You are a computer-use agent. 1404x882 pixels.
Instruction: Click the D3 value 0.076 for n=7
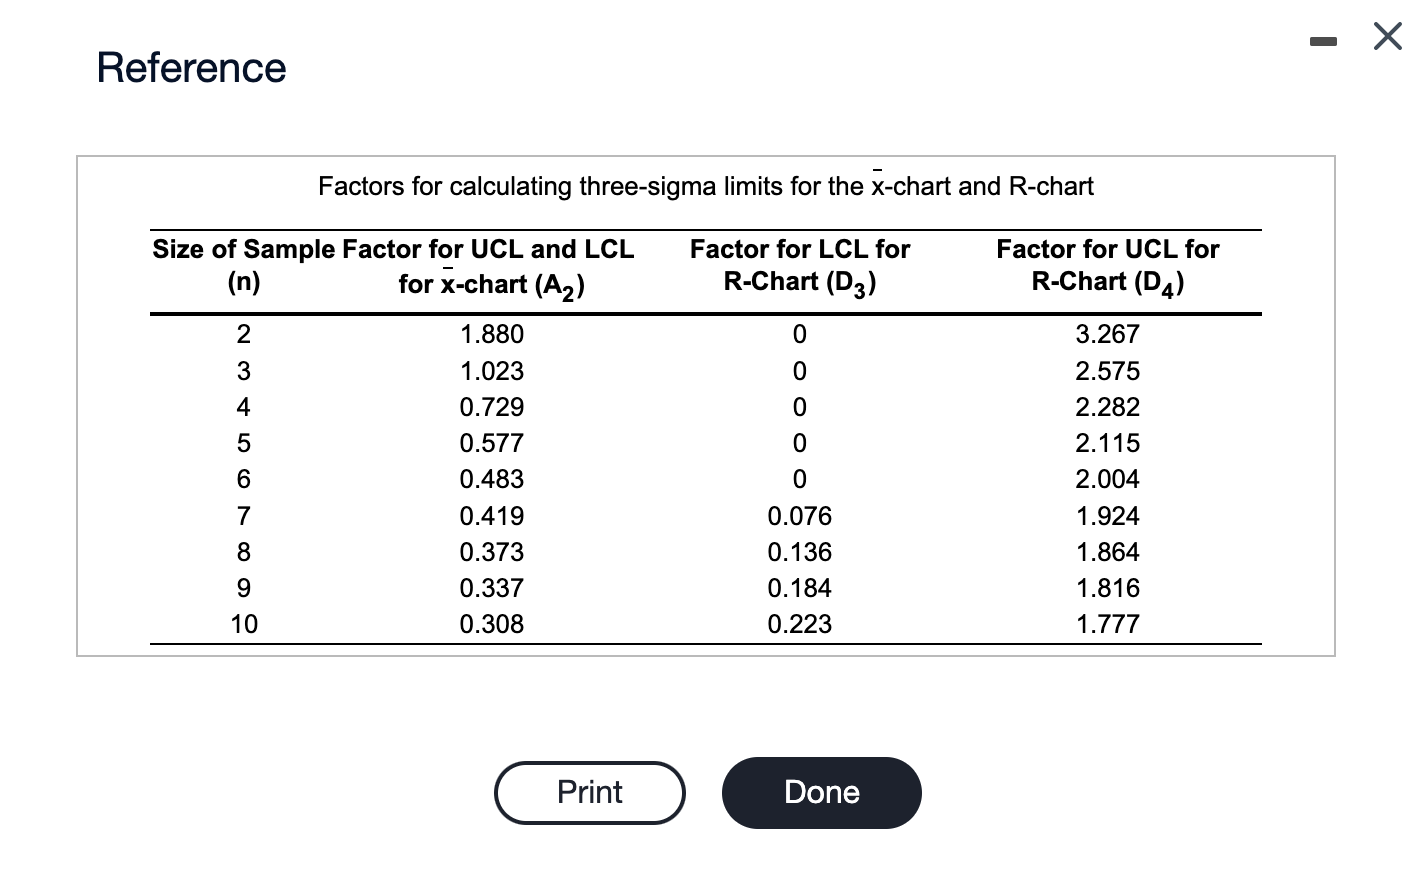pos(799,515)
